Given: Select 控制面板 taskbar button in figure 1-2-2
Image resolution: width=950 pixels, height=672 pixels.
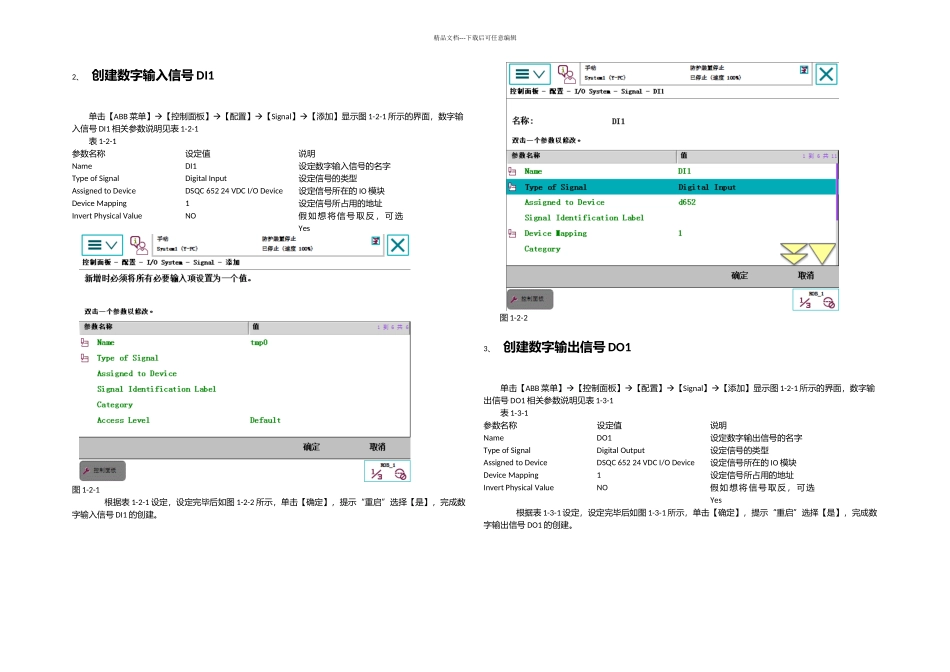Looking at the screenshot, I should pyautogui.click(x=530, y=299).
